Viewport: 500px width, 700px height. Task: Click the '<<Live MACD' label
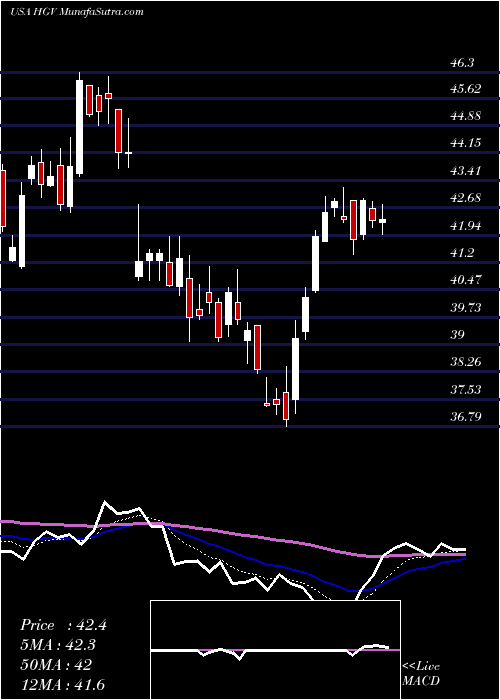pyautogui.click(x=421, y=674)
